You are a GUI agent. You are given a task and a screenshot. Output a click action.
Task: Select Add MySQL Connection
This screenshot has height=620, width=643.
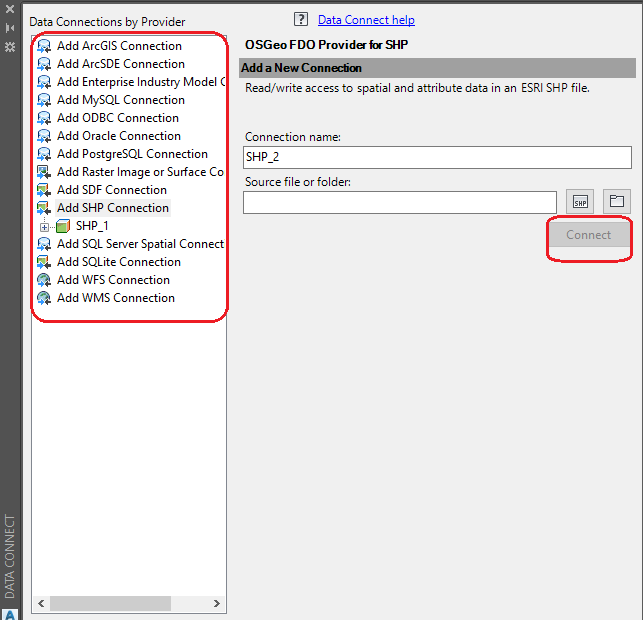121,100
